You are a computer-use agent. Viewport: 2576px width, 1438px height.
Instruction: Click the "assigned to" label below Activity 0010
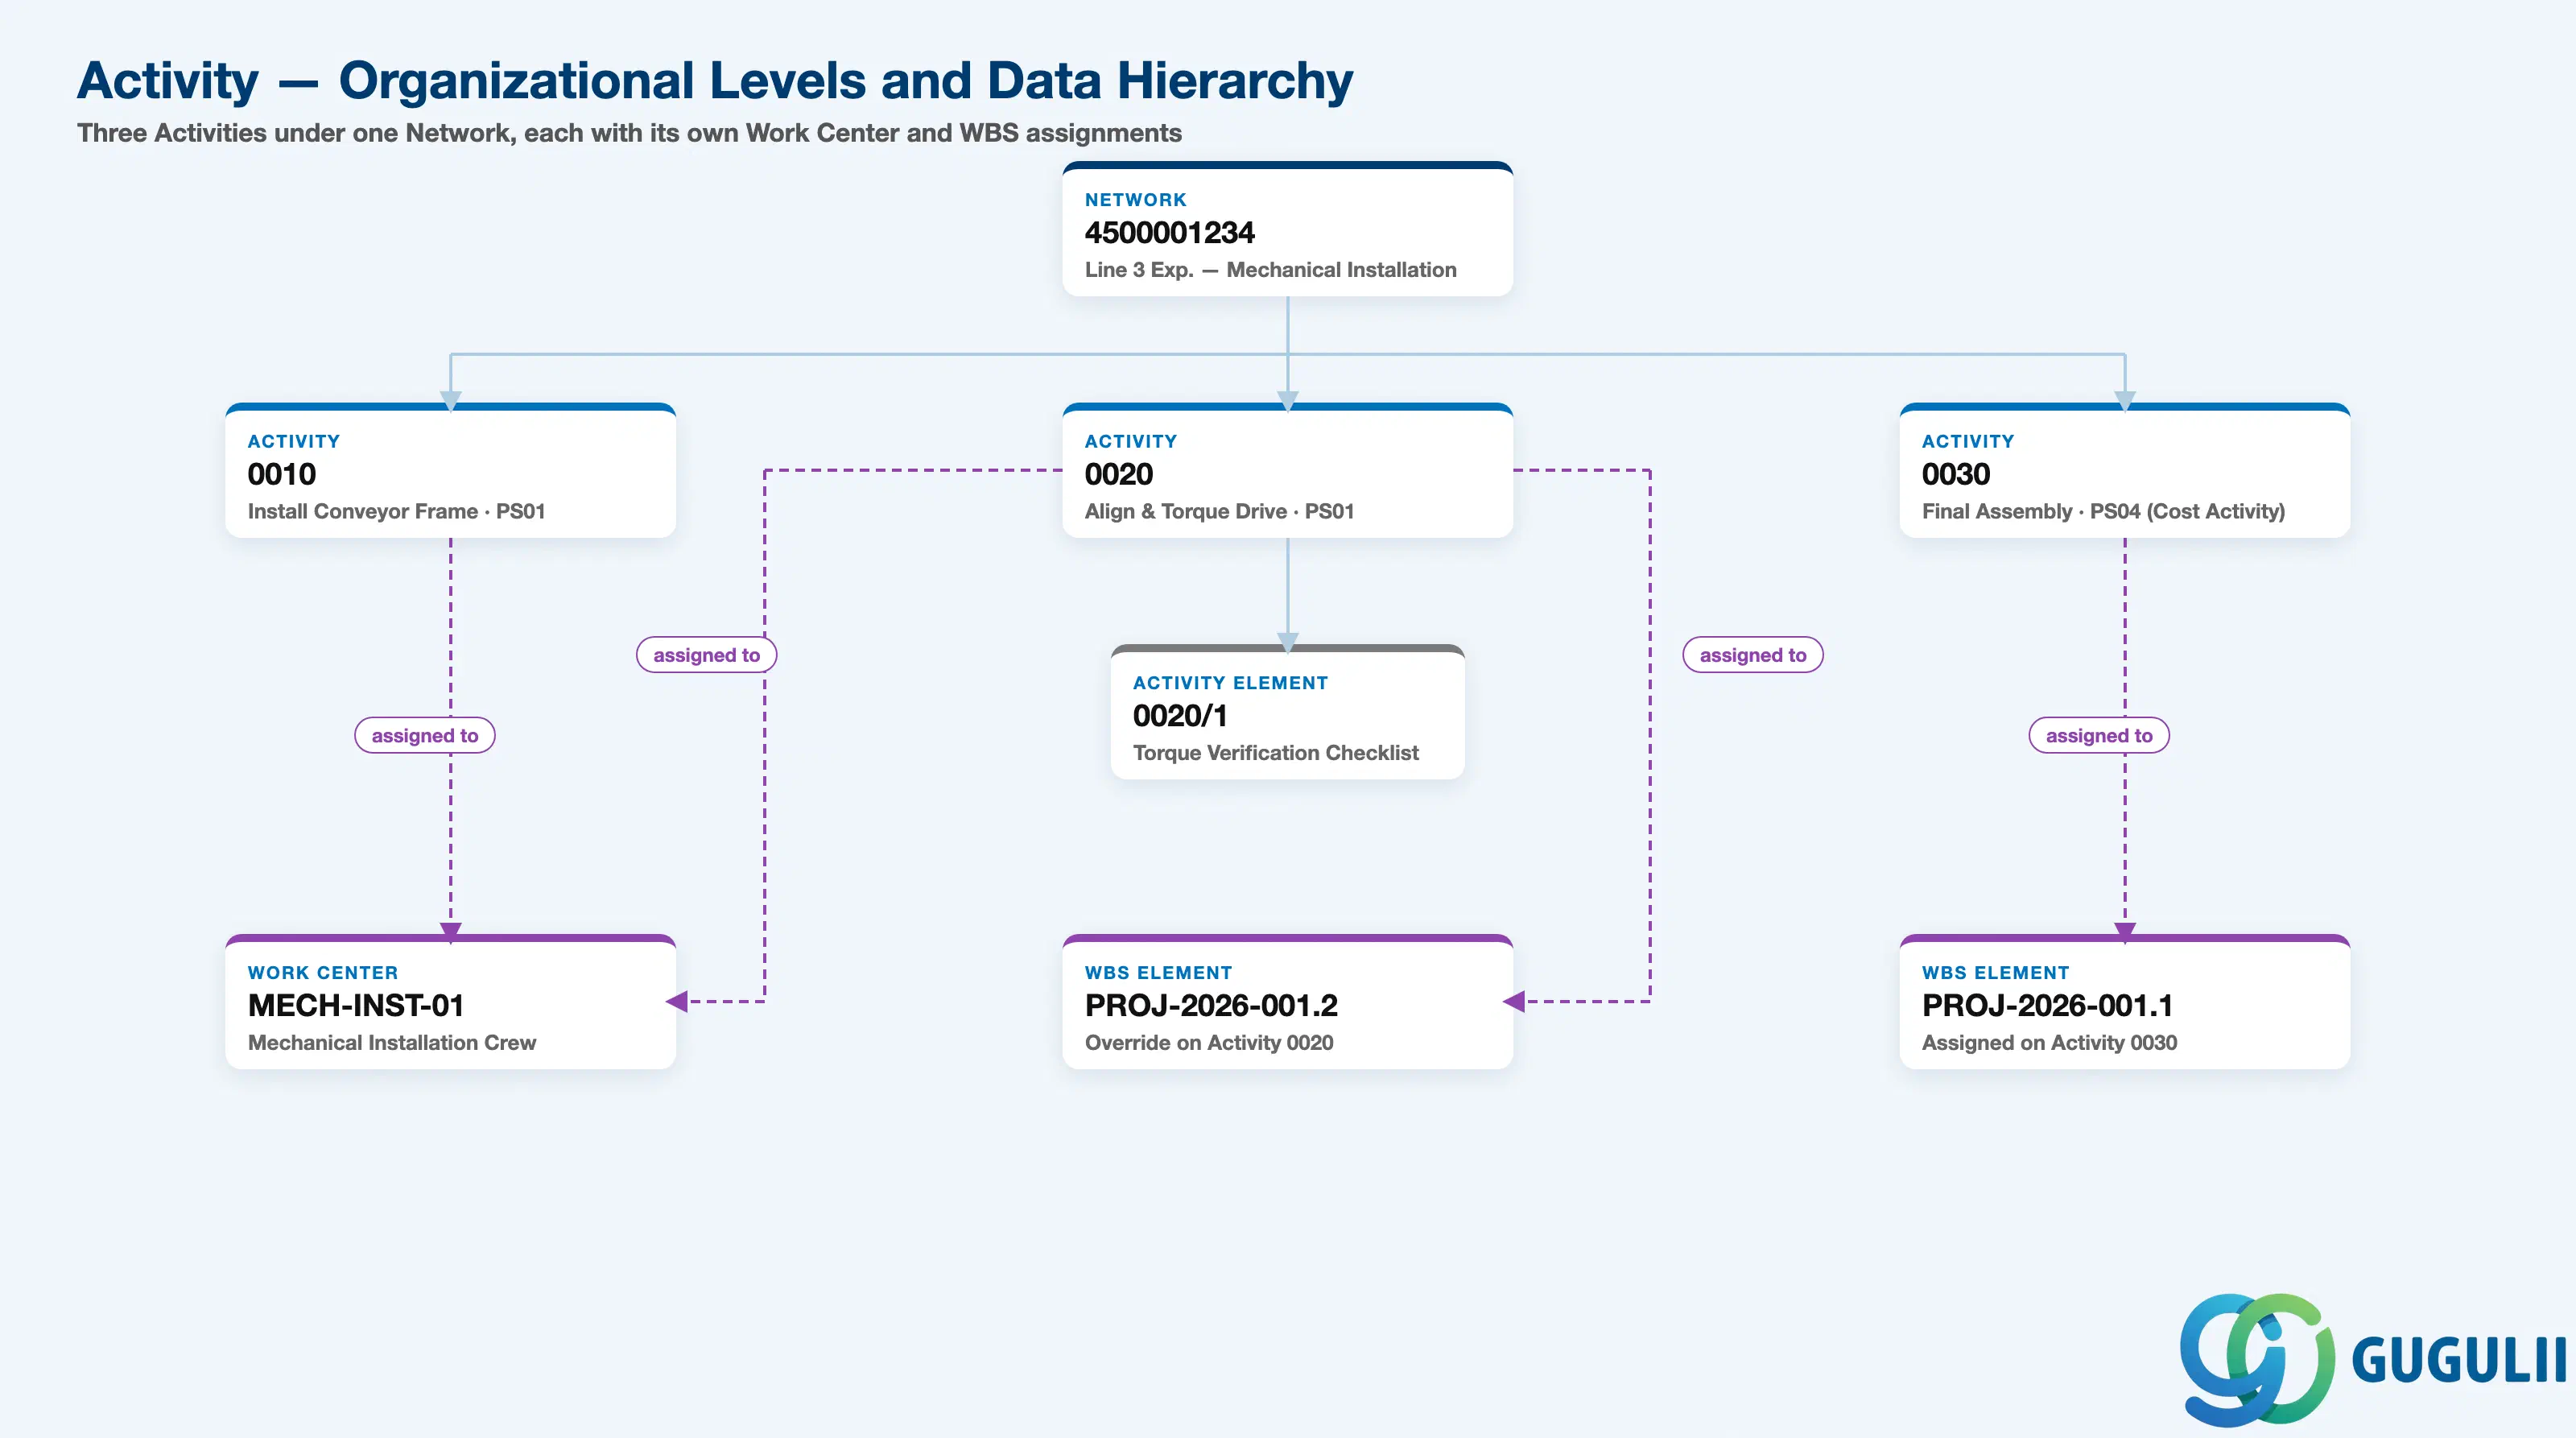click(x=425, y=735)
